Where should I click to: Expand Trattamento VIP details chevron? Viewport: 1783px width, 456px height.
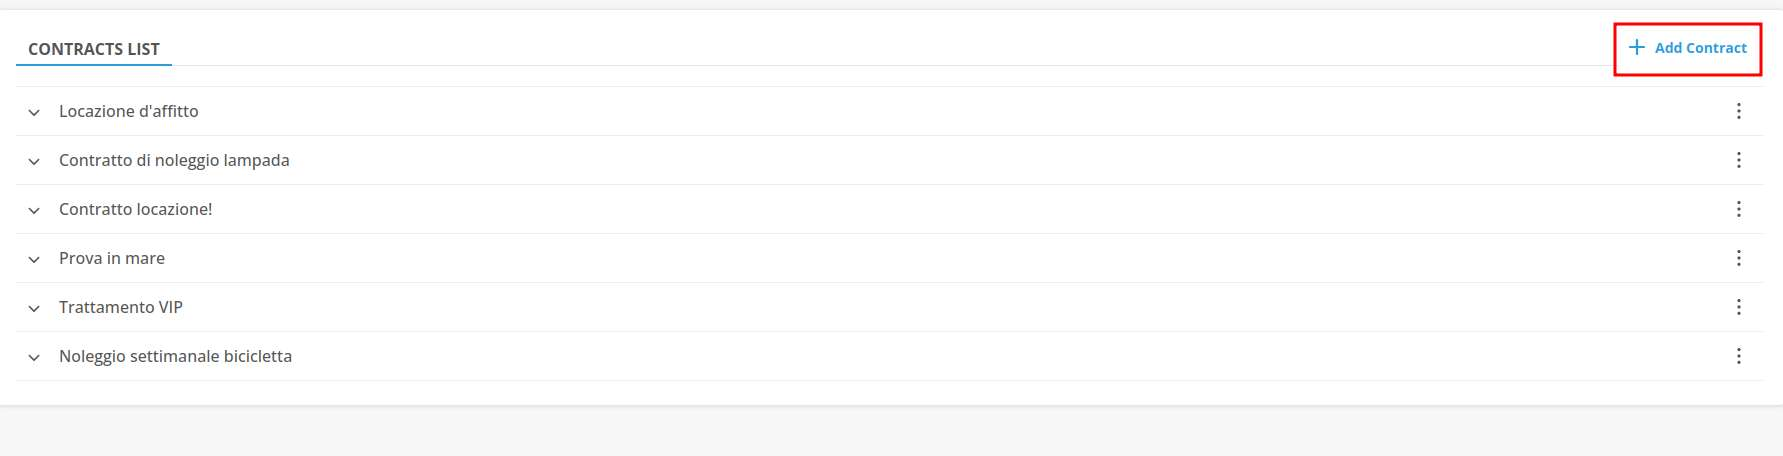click(x=34, y=308)
